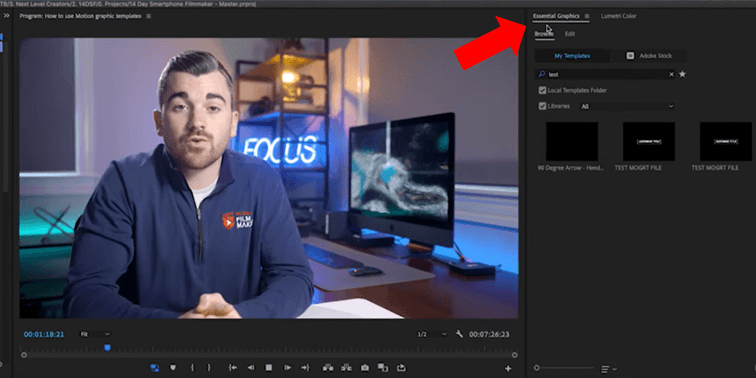Switch to Essential Graphics tab

pyautogui.click(x=556, y=16)
